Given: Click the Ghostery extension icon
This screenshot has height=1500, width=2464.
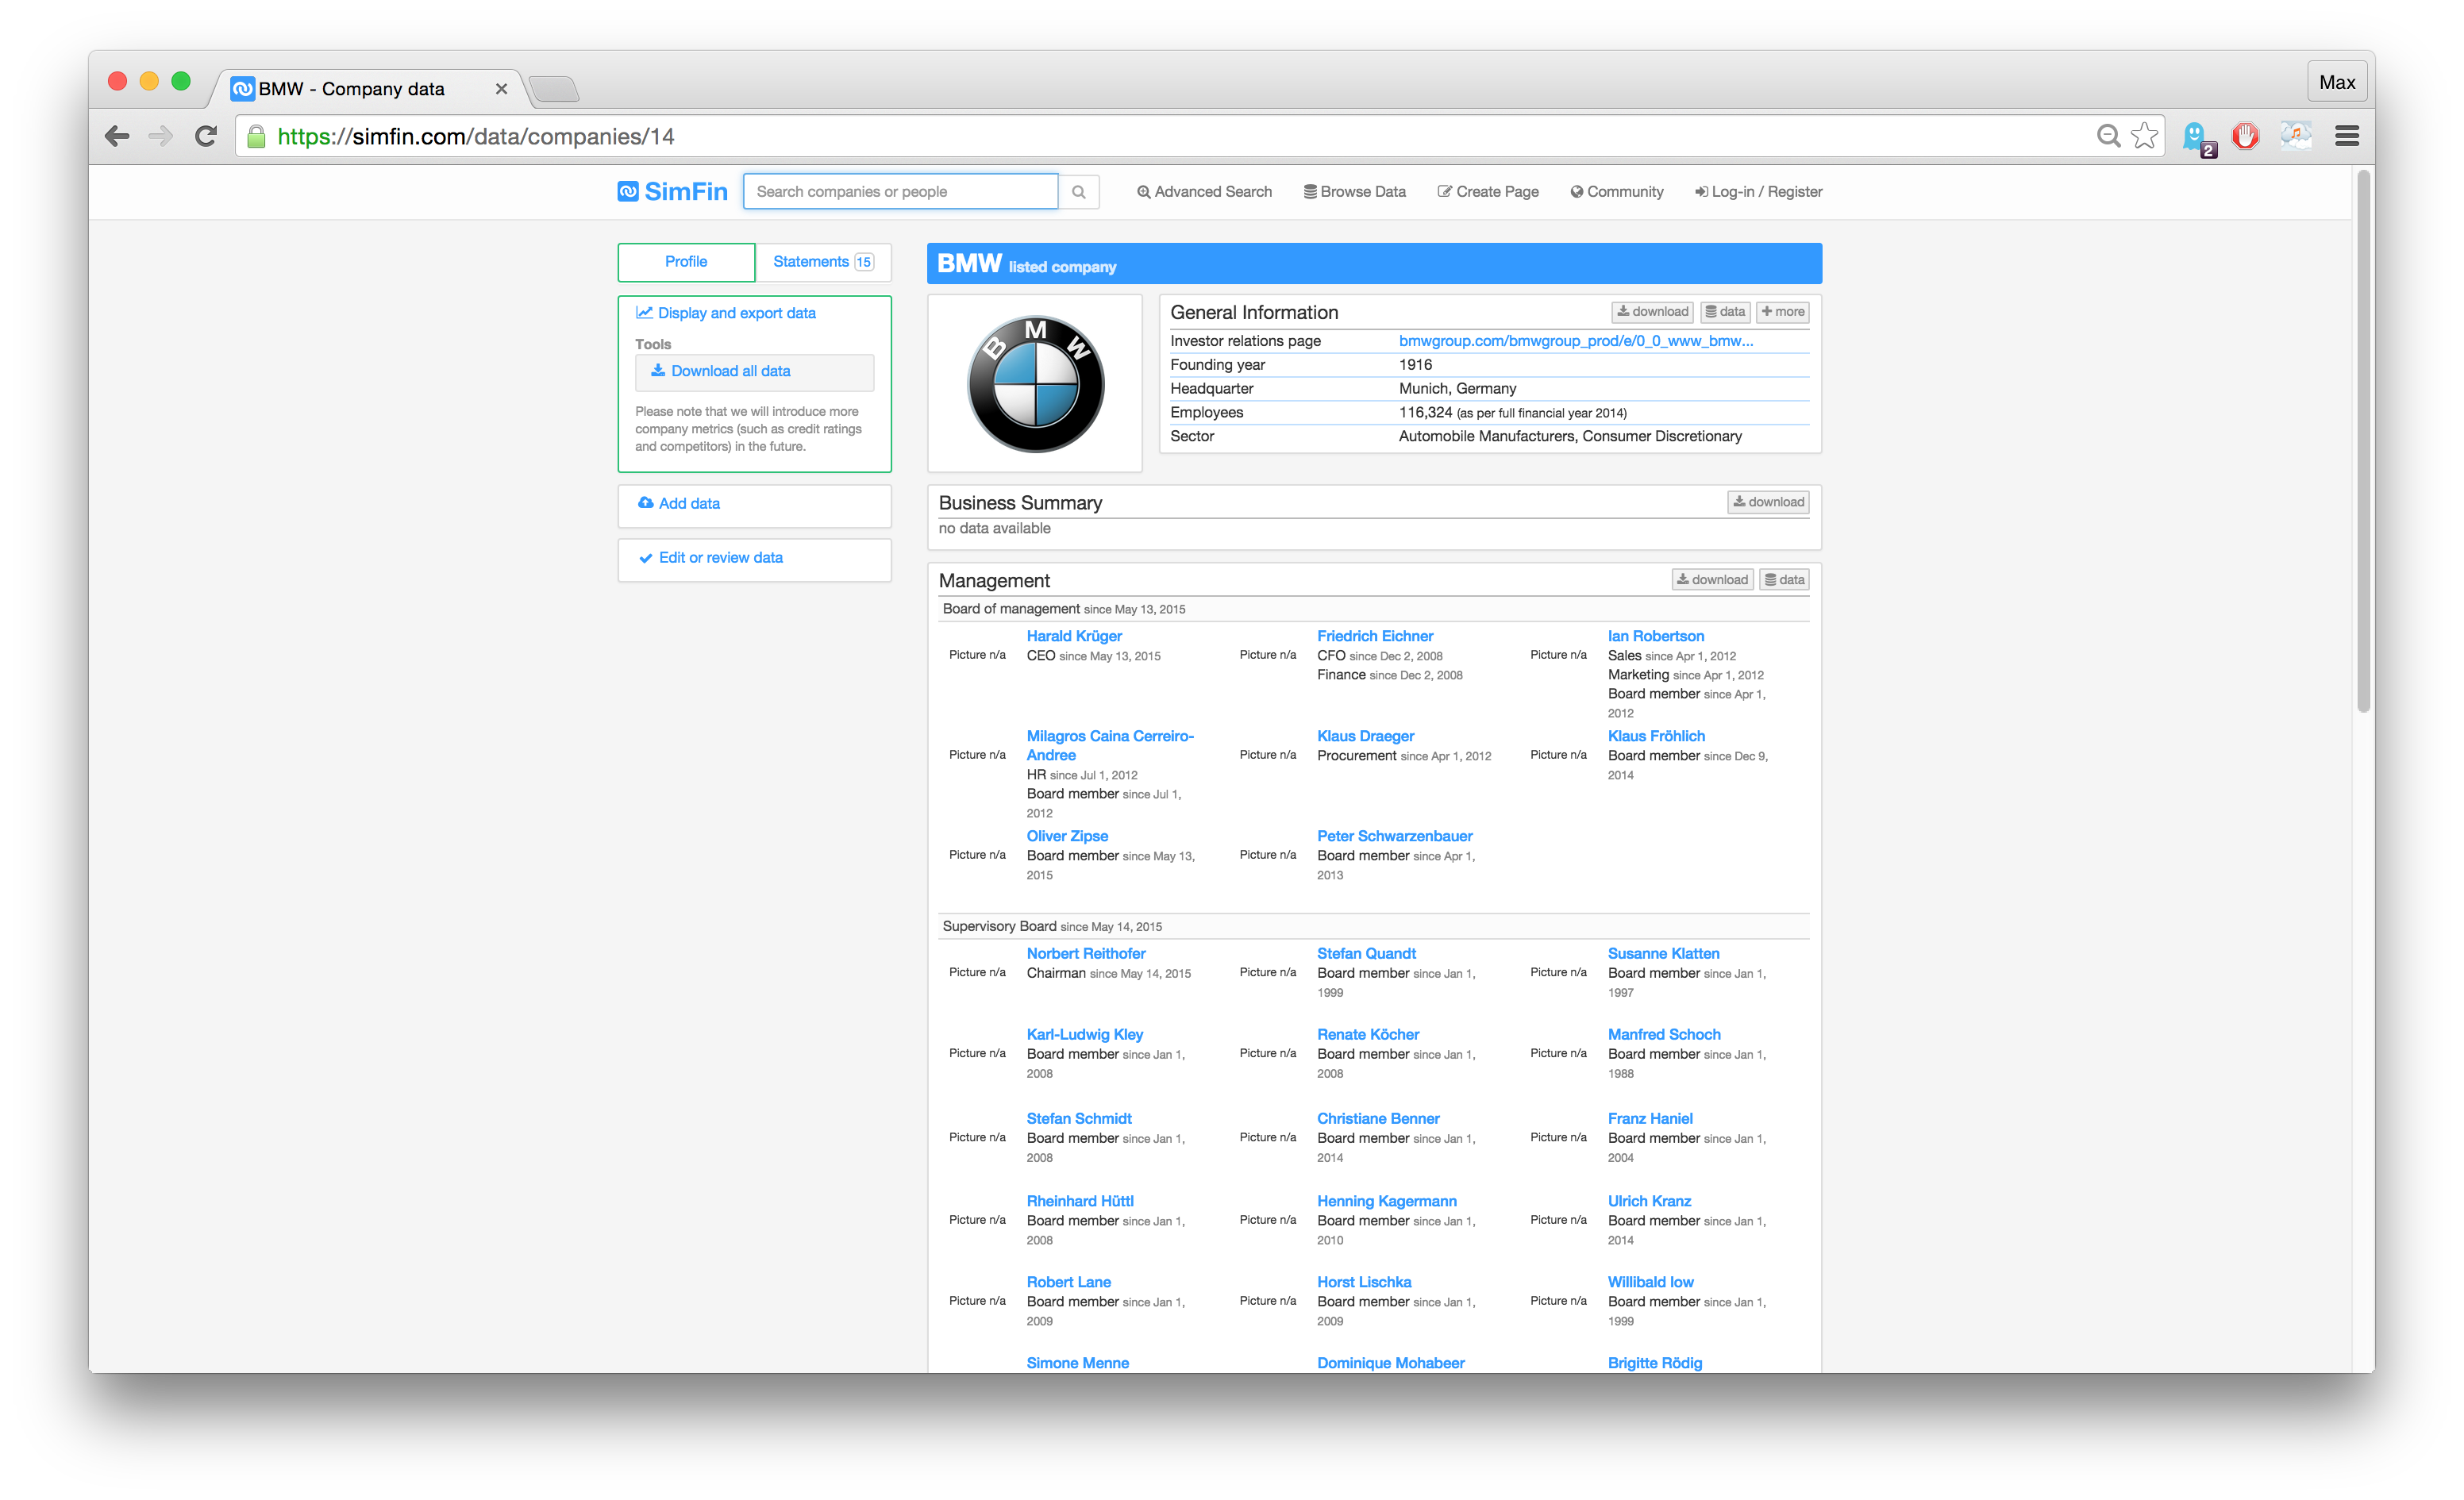Looking at the screenshot, I should tap(2196, 136).
